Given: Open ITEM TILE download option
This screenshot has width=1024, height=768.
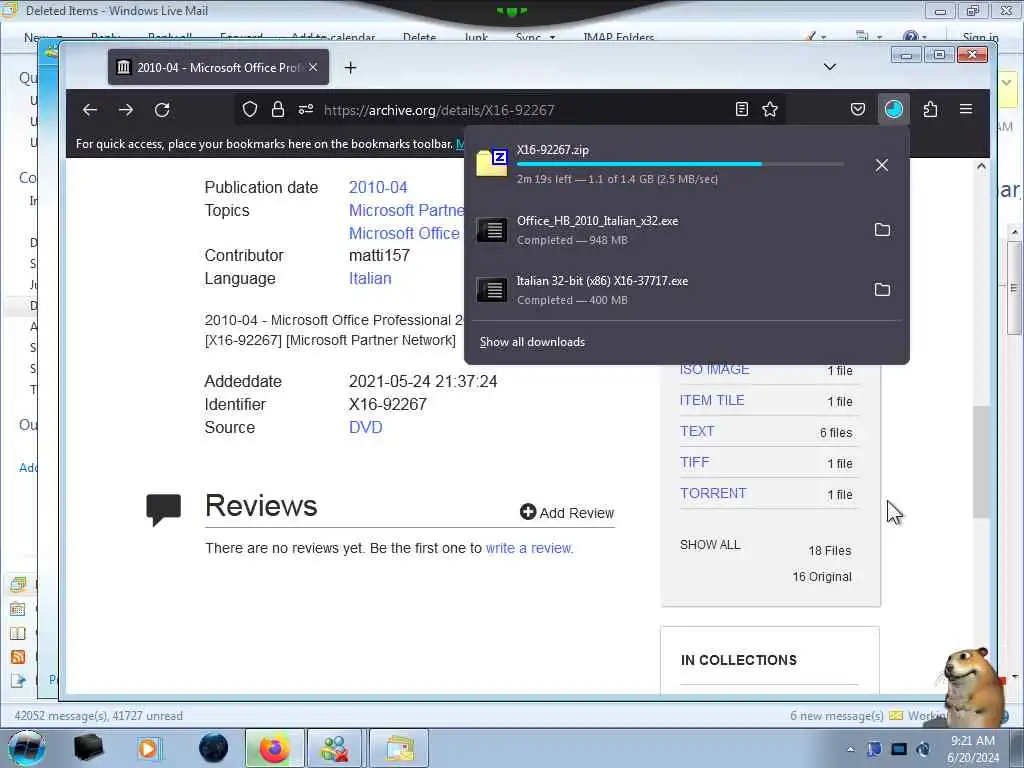Looking at the screenshot, I should [x=712, y=400].
